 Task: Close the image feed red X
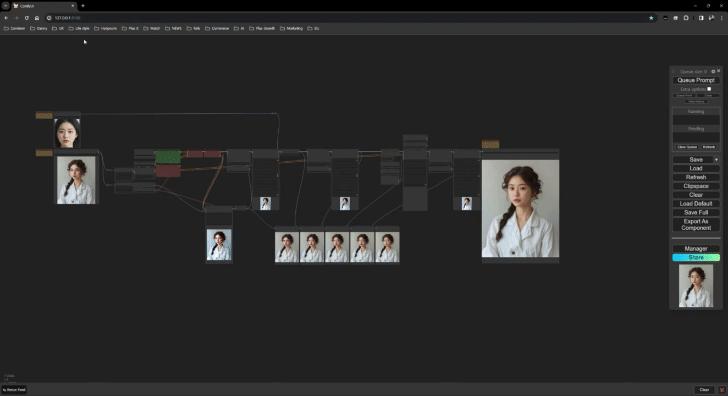(x=722, y=390)
